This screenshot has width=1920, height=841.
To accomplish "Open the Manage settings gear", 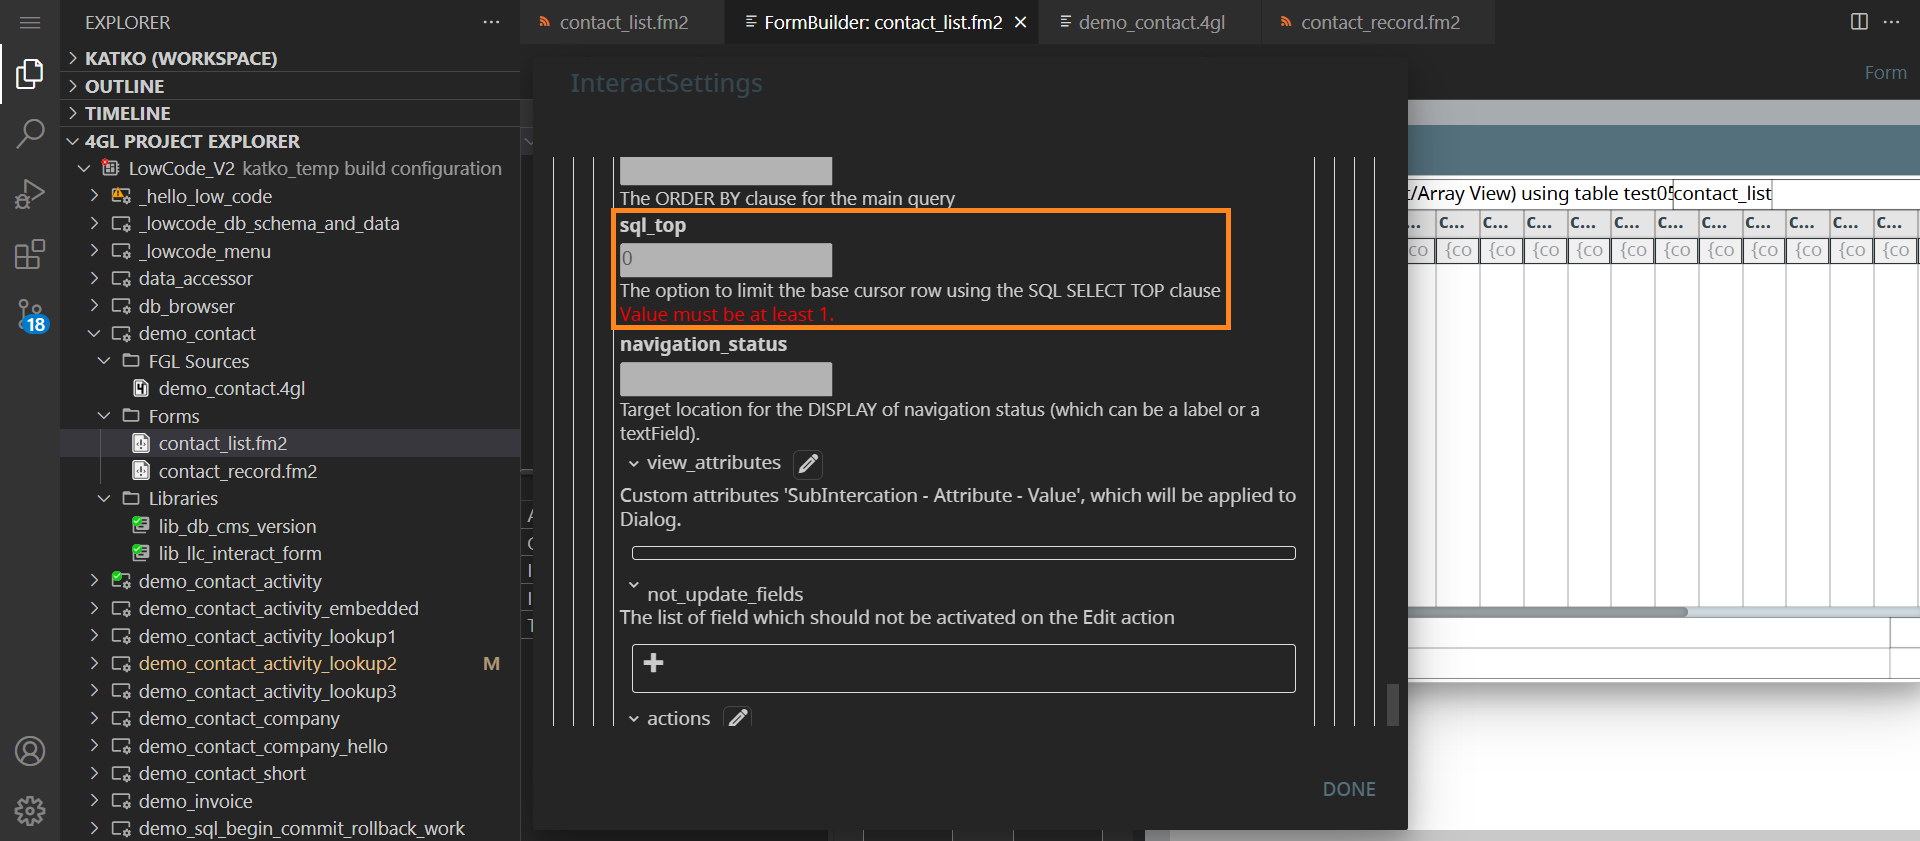I will click(x=30, y=810).
